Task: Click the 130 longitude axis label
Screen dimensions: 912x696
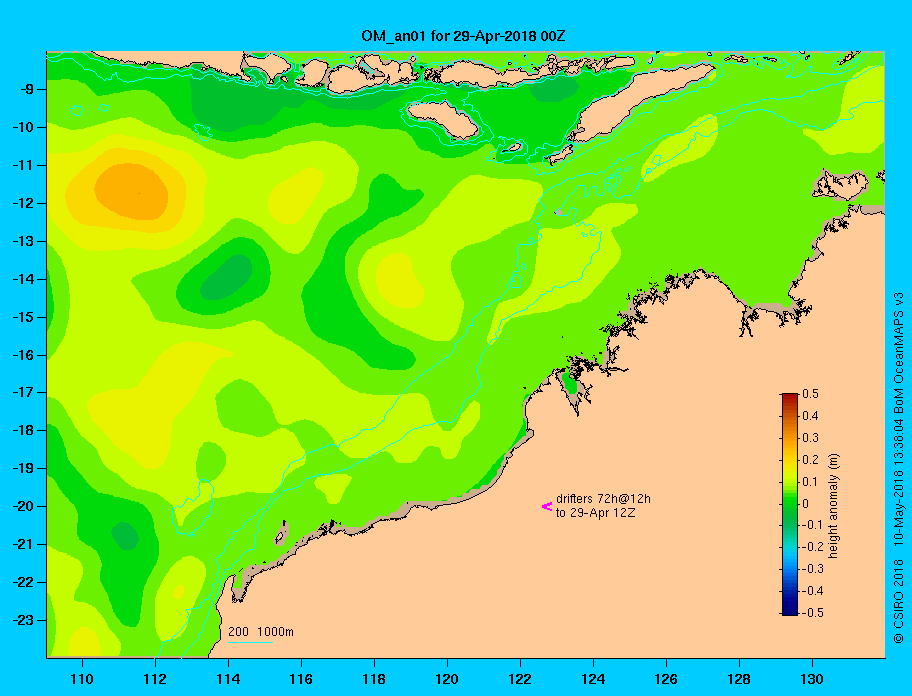Action: (812, 679)
